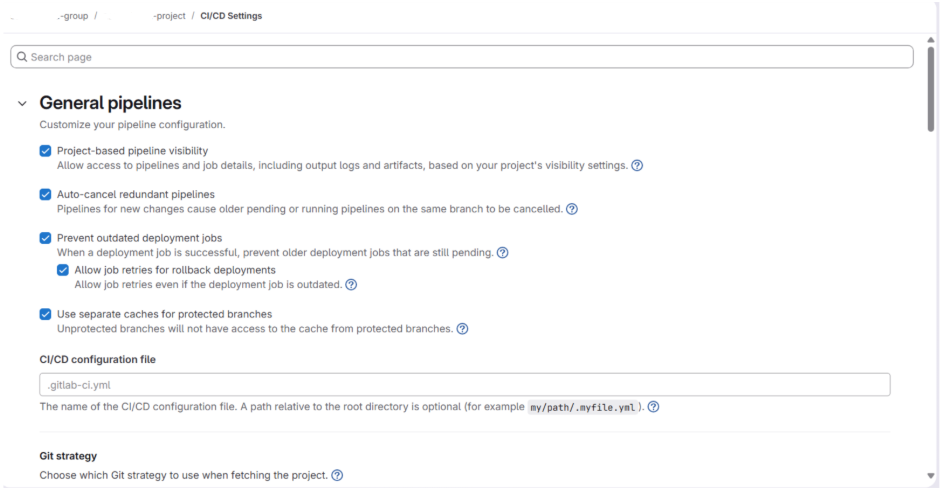
Task: Click help icon beside Git strategy description
Action: (x=337, y=475)
